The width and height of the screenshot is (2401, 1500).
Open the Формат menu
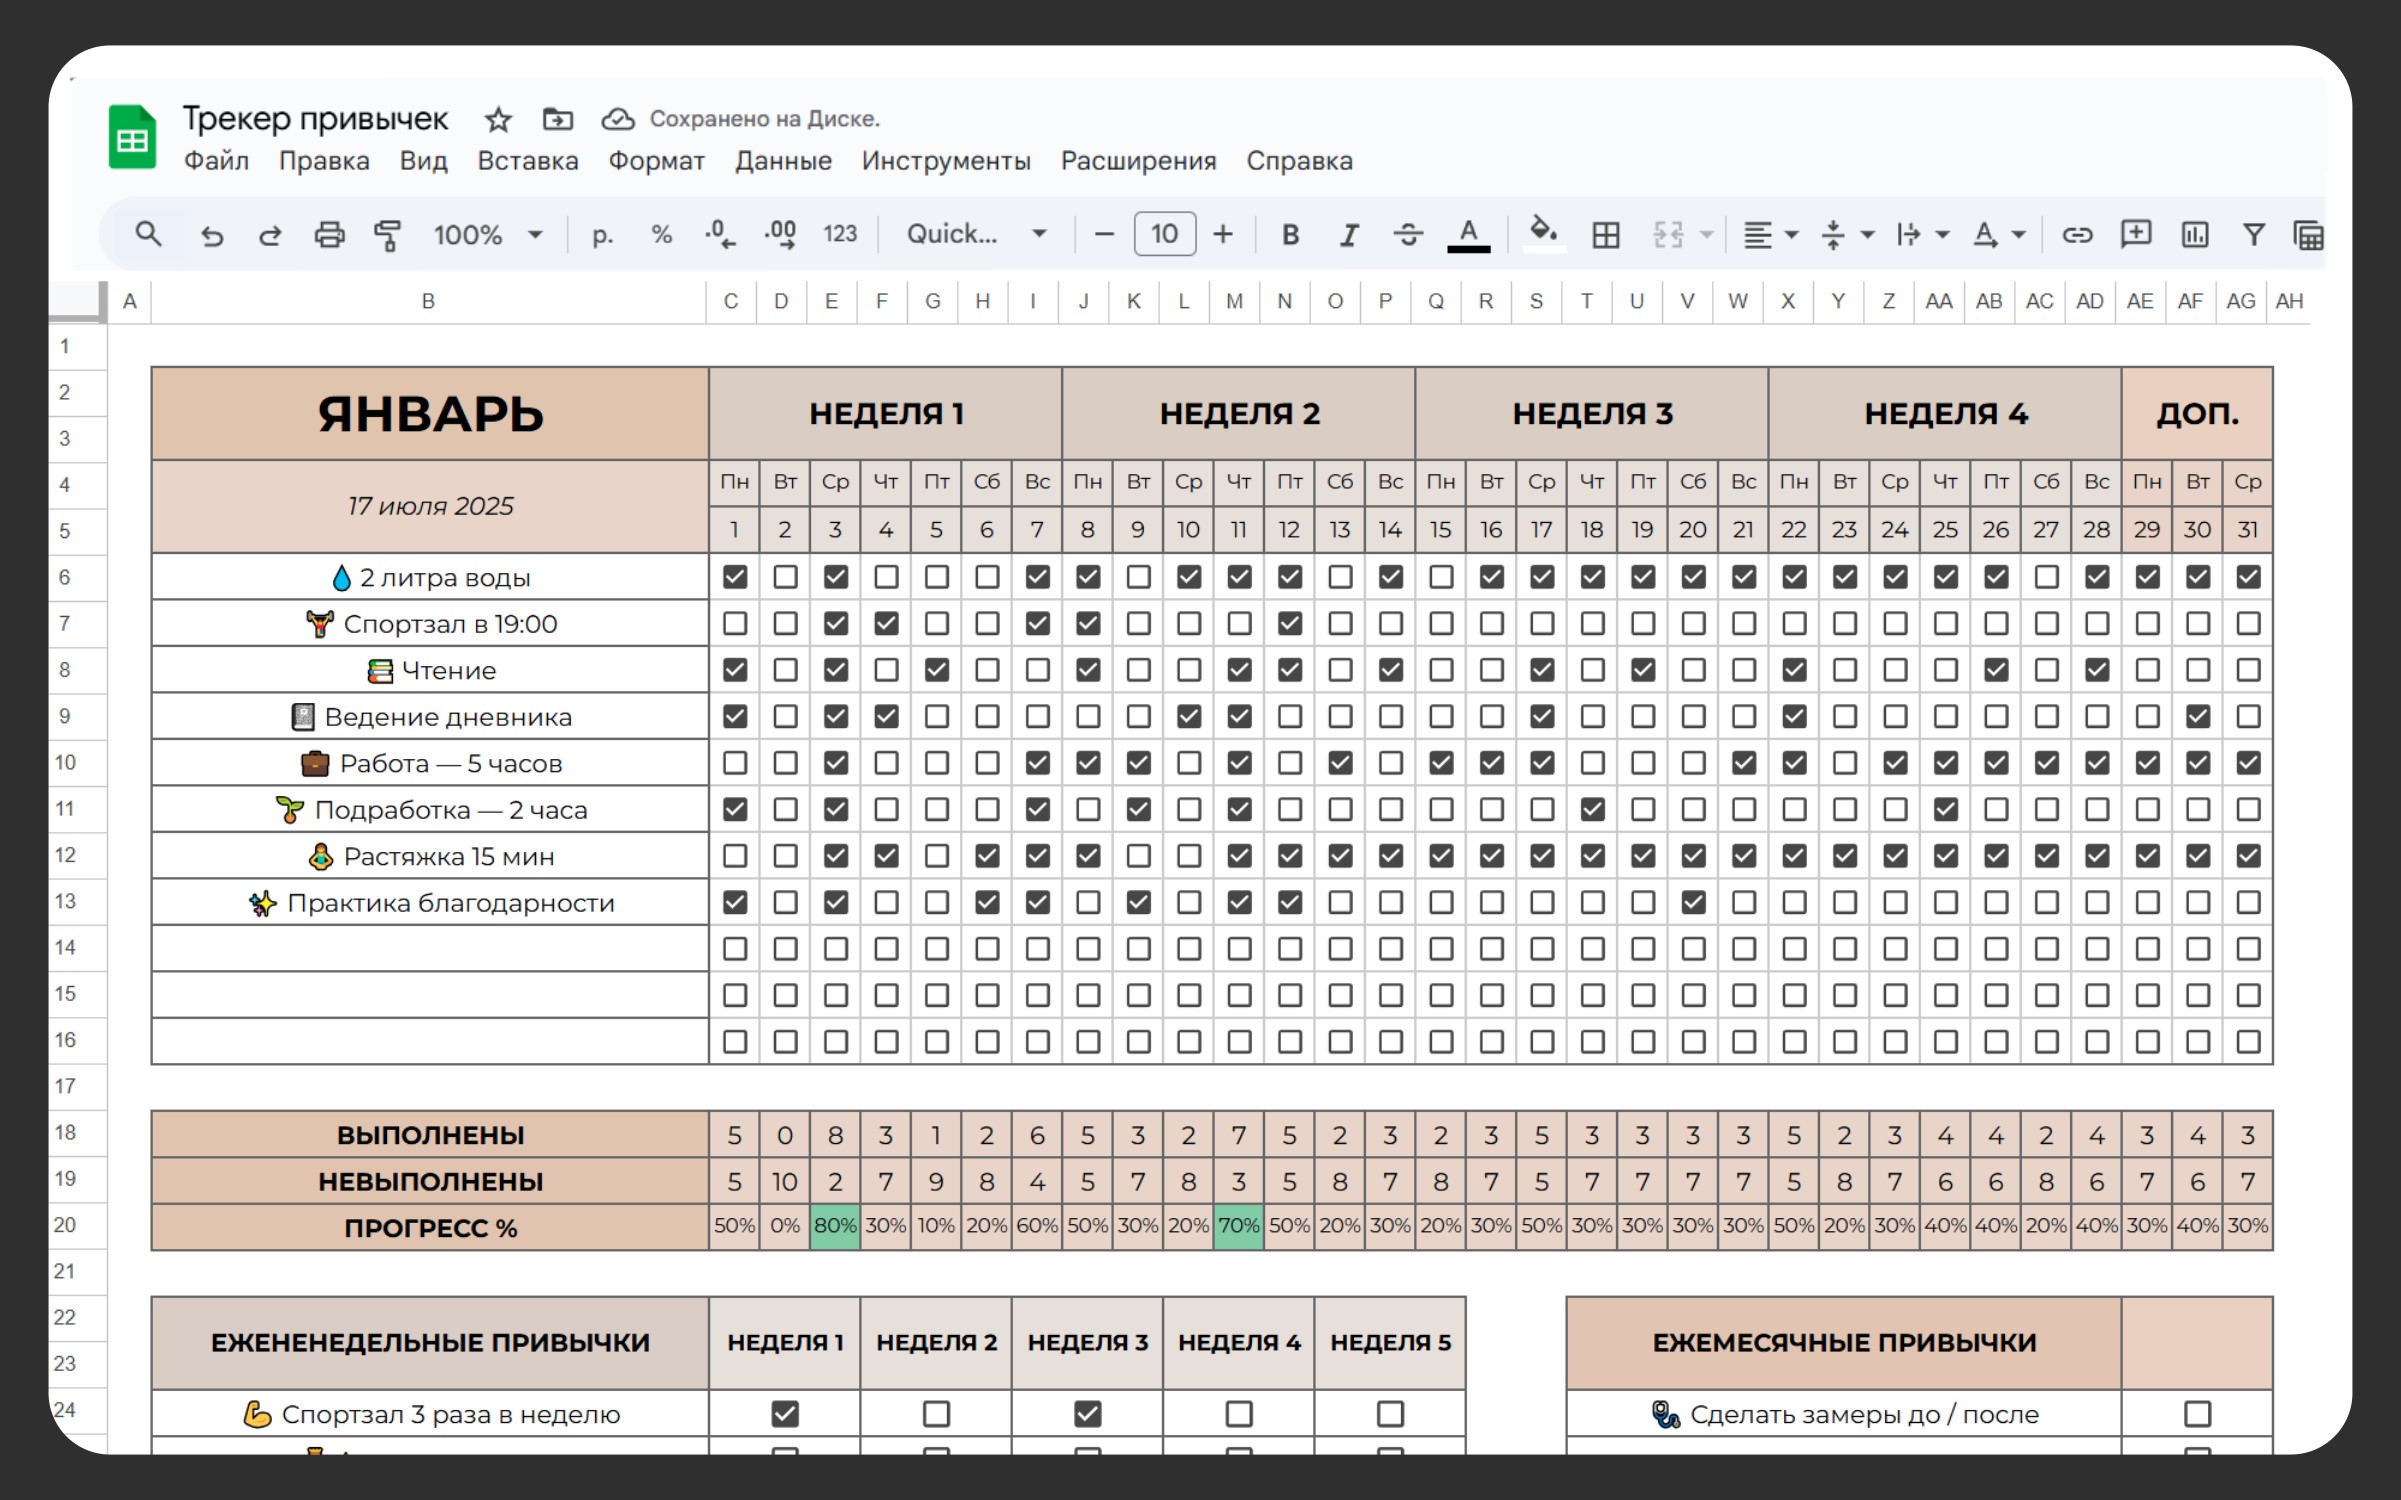tap(657, 161)
